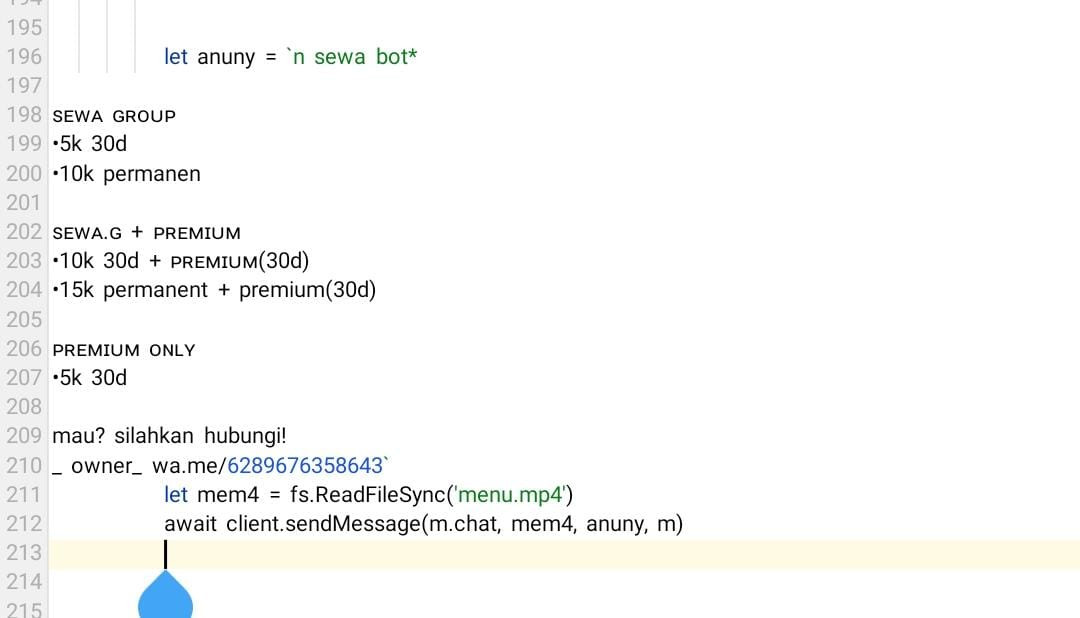The image size is (1080, 618).
Task: Click the 'wa.me/' text before number
Action: pyautogui.click(x=189, y=466)
